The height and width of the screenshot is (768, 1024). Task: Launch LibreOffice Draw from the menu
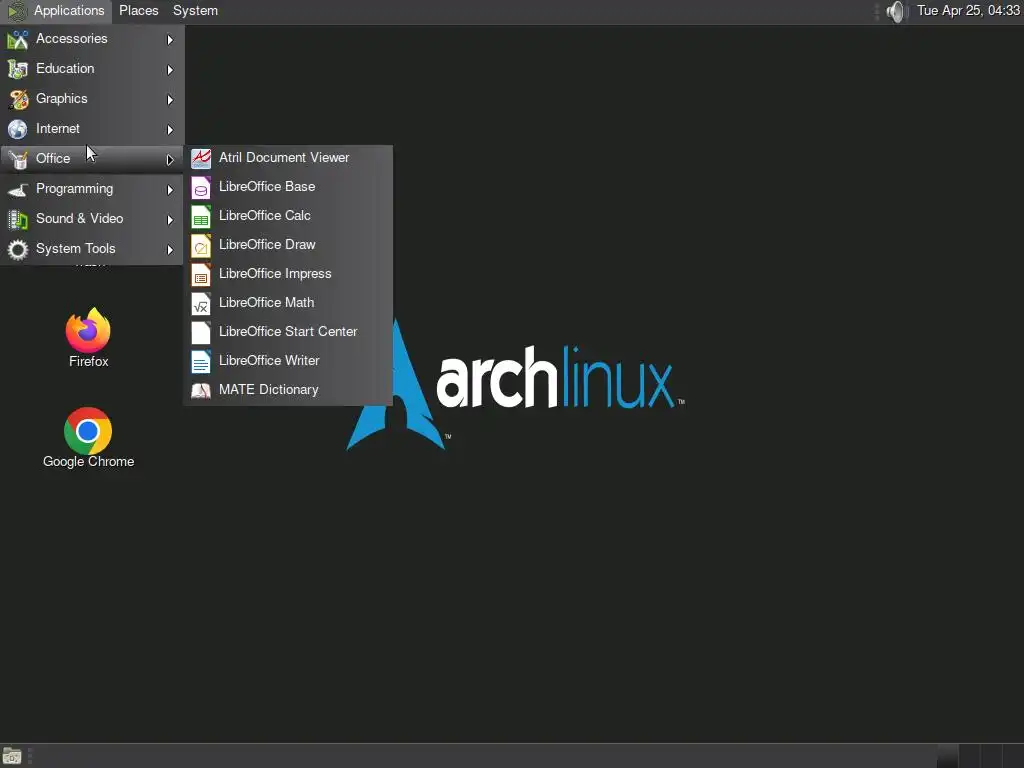(288, 246)
